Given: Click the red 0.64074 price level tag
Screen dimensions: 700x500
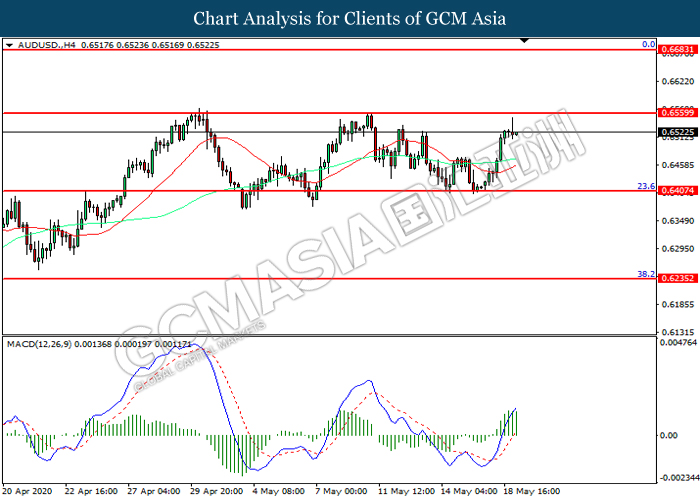Looking at the screenshot, I should point(676,191).
